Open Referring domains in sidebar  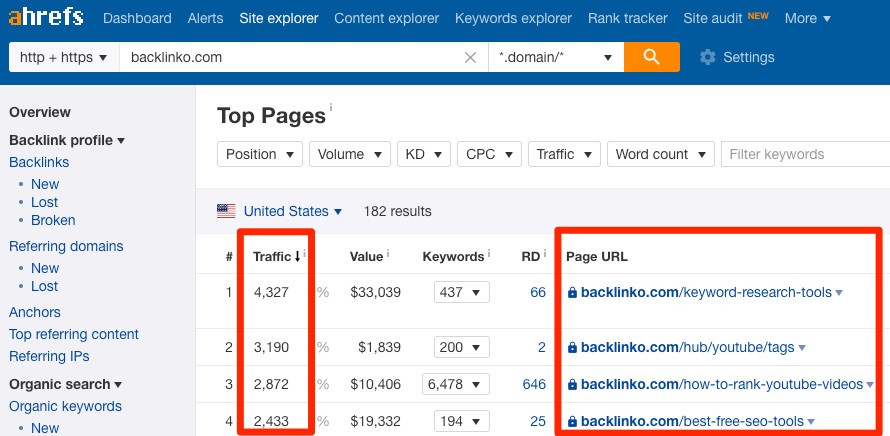point(66,246)
